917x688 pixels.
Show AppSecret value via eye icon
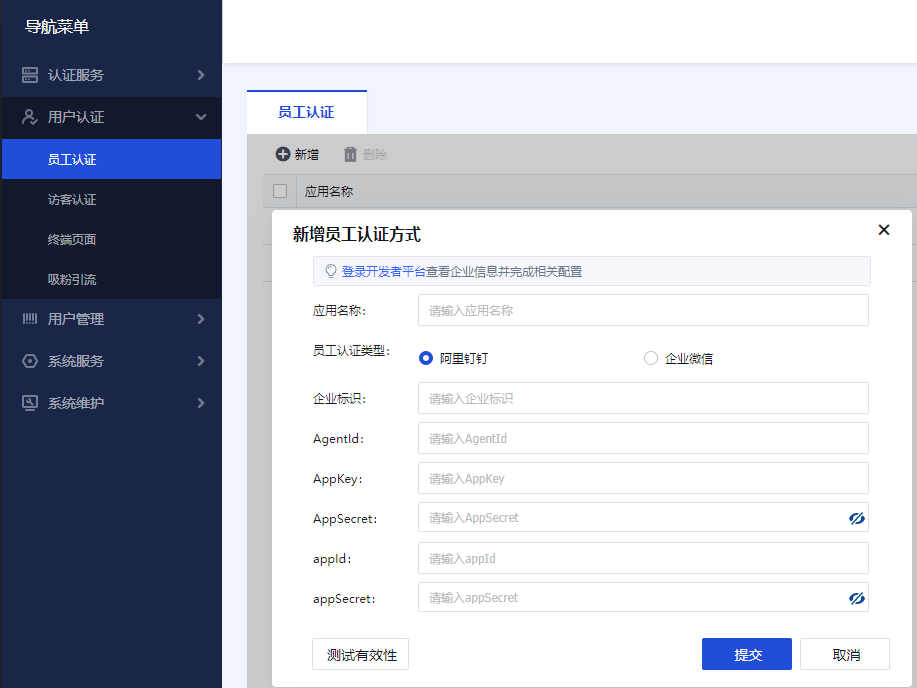pyautogui.click(x=856, y=518)
